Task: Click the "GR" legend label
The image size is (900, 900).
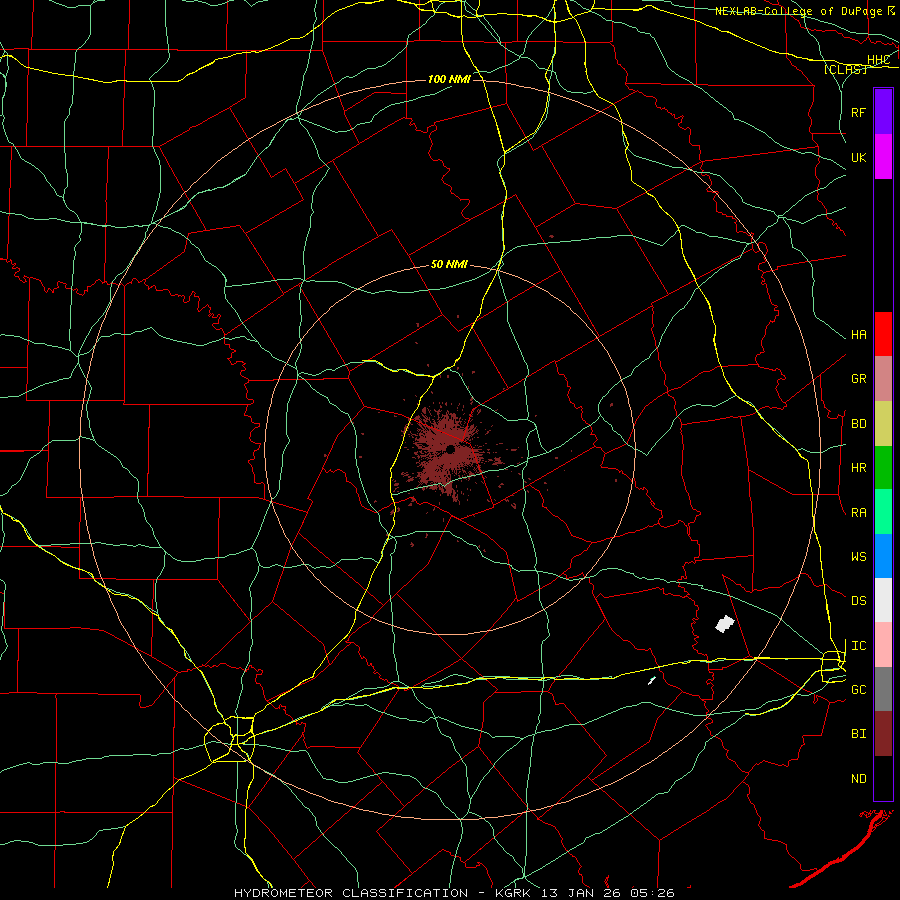Action: tap(858, 379)
